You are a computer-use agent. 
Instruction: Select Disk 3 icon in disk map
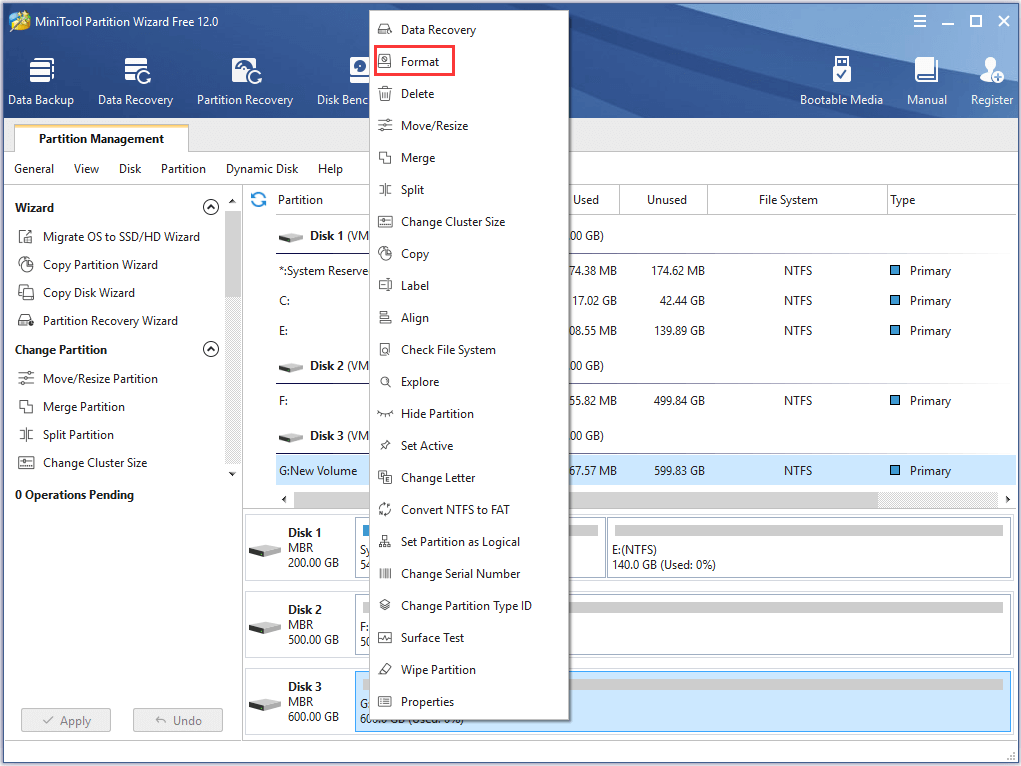tap(265, 704)
